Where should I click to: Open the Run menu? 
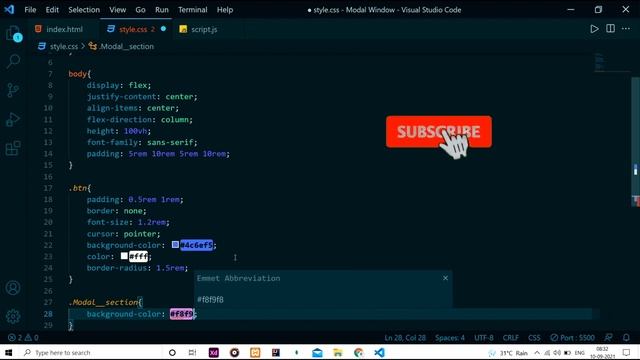pos(162,9)
